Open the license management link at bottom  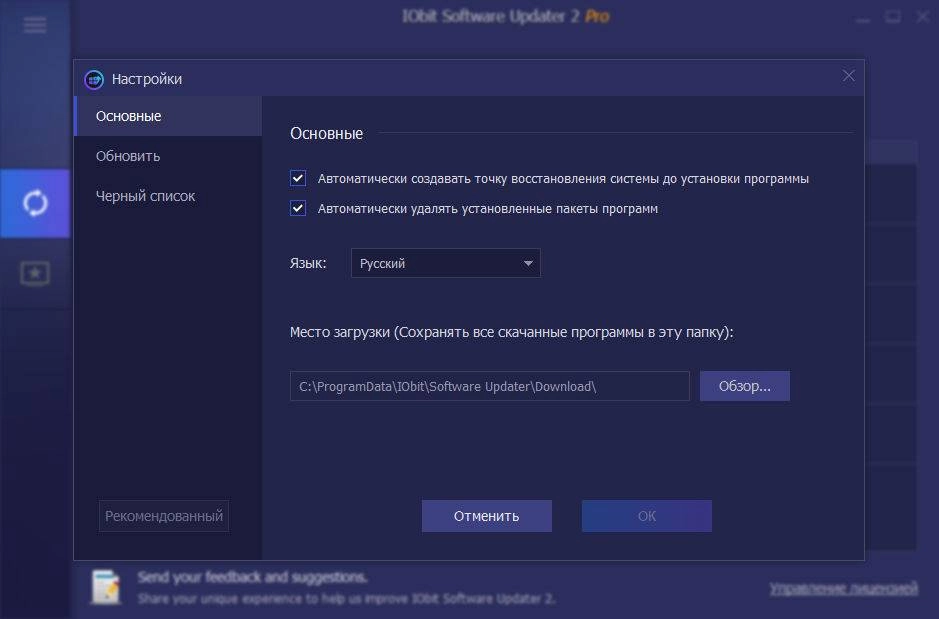[x=843, y=588]
